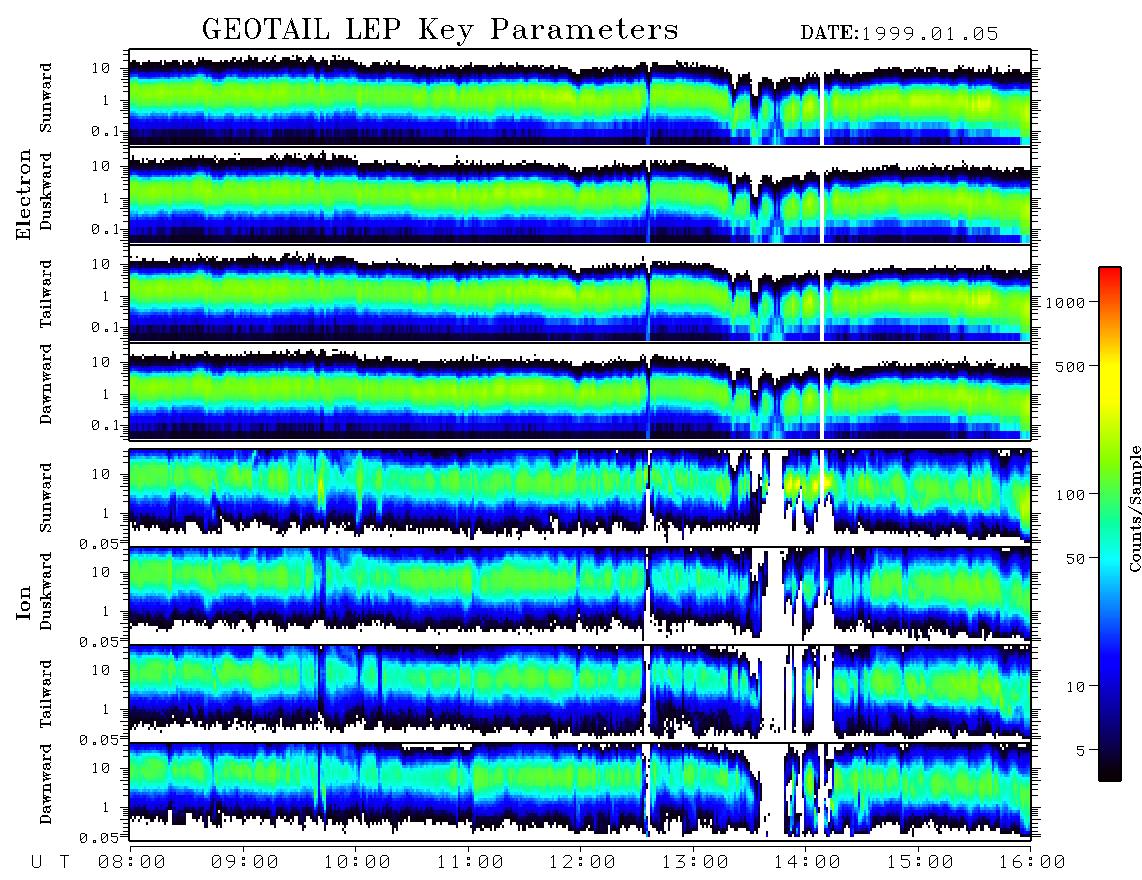Select the Ion Duskward panel label
The height and width of the screenshot is (880, 1142).
tap(46, 591)
